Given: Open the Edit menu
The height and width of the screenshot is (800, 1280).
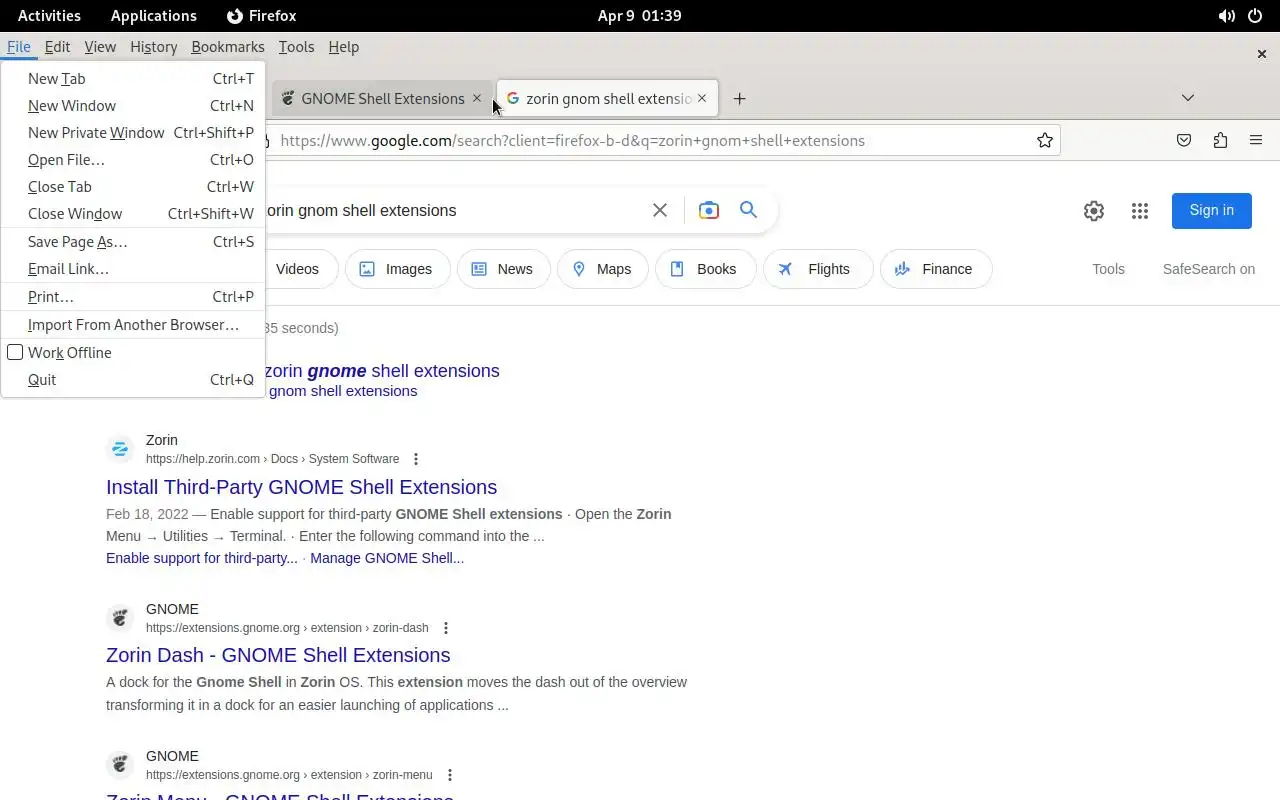Looking at the screenshot, I should click(57, 47).
